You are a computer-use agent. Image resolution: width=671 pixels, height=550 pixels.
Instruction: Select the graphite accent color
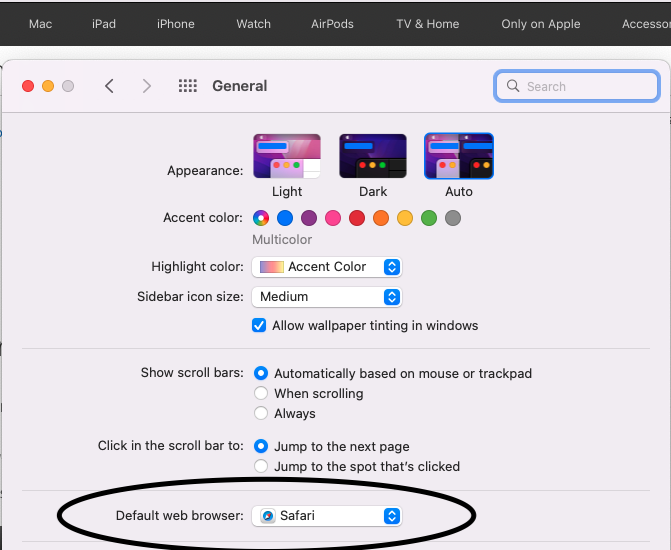(x=453, y=218)
